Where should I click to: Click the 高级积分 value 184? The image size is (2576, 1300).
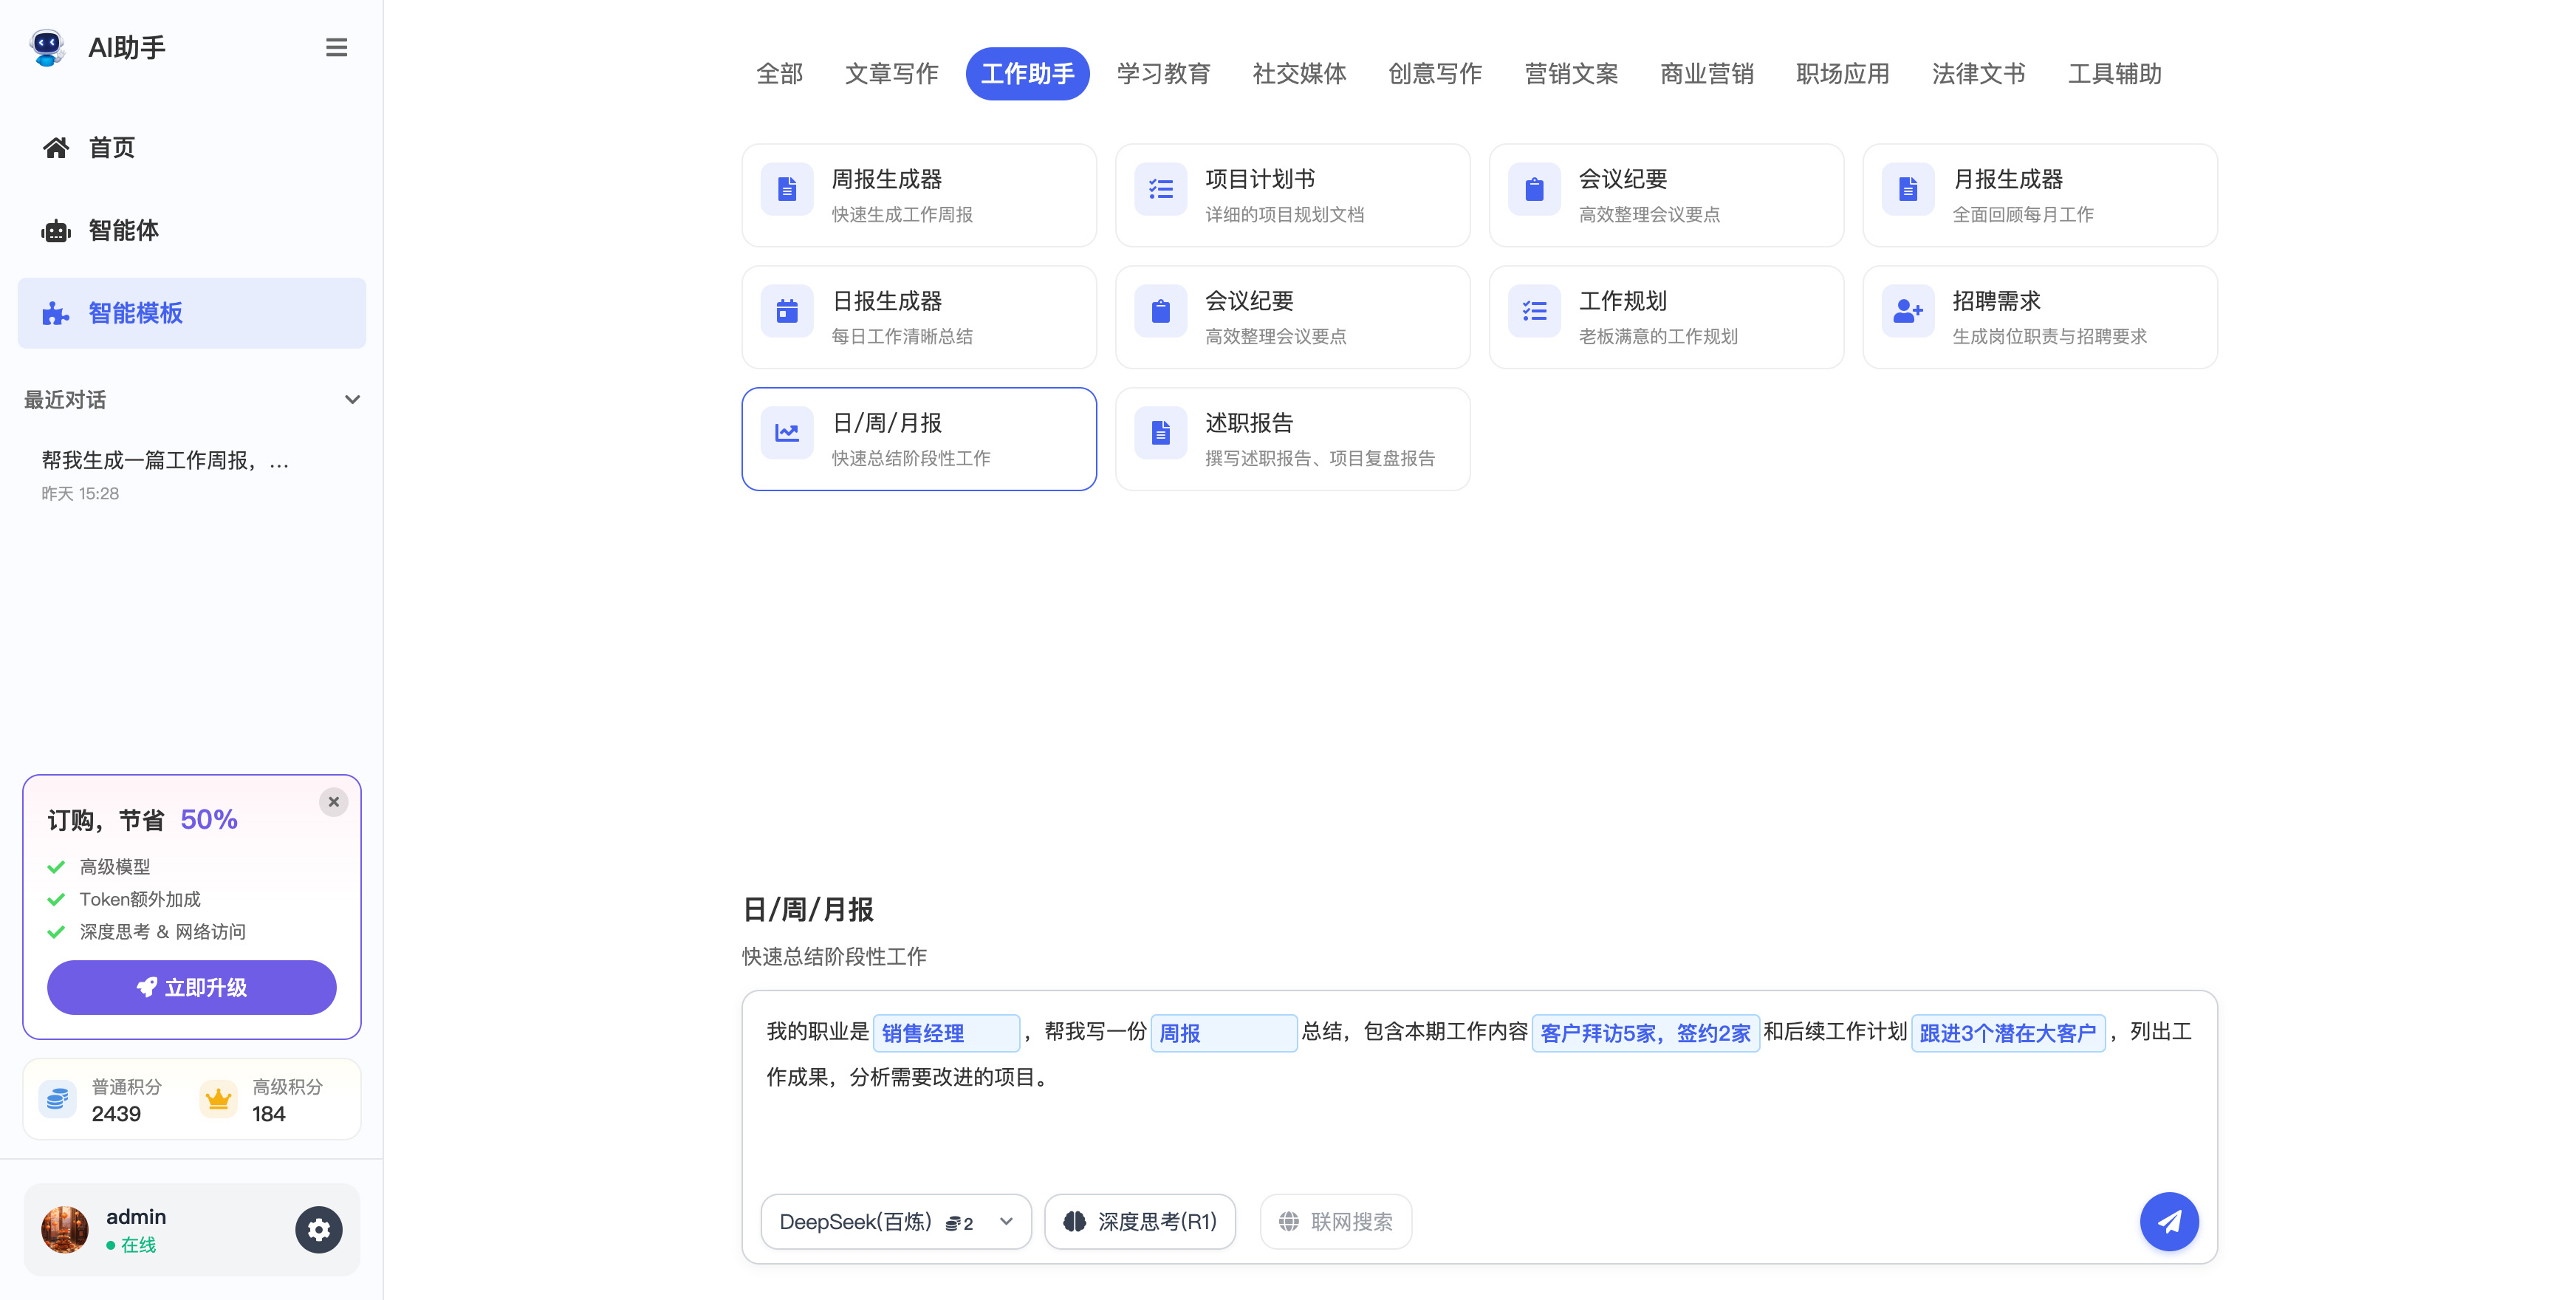(269, 1114)
